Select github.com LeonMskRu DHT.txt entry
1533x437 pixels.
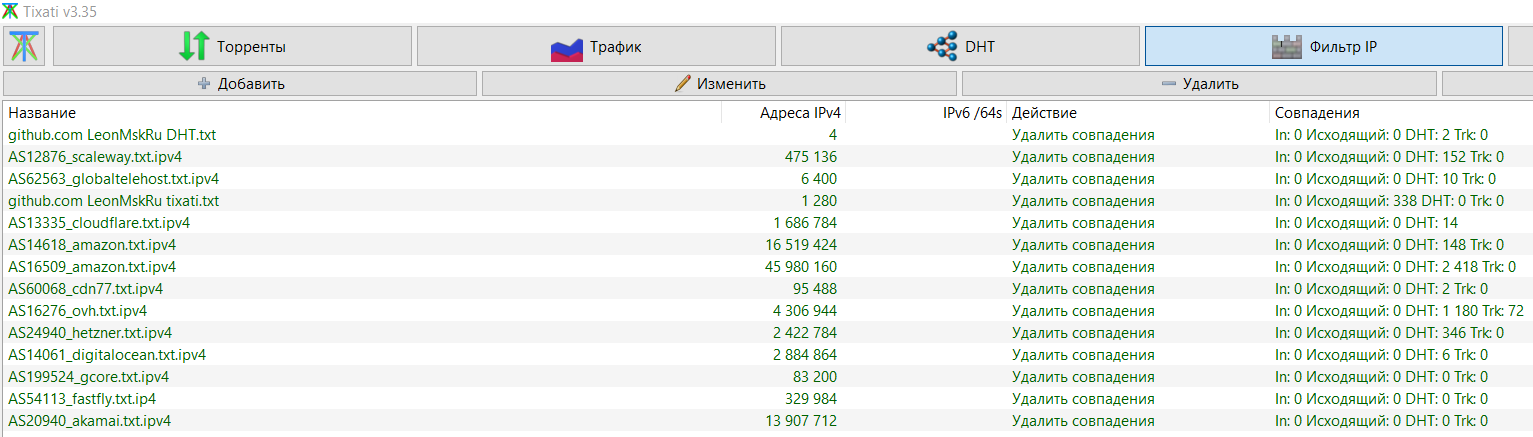point(766,135)
